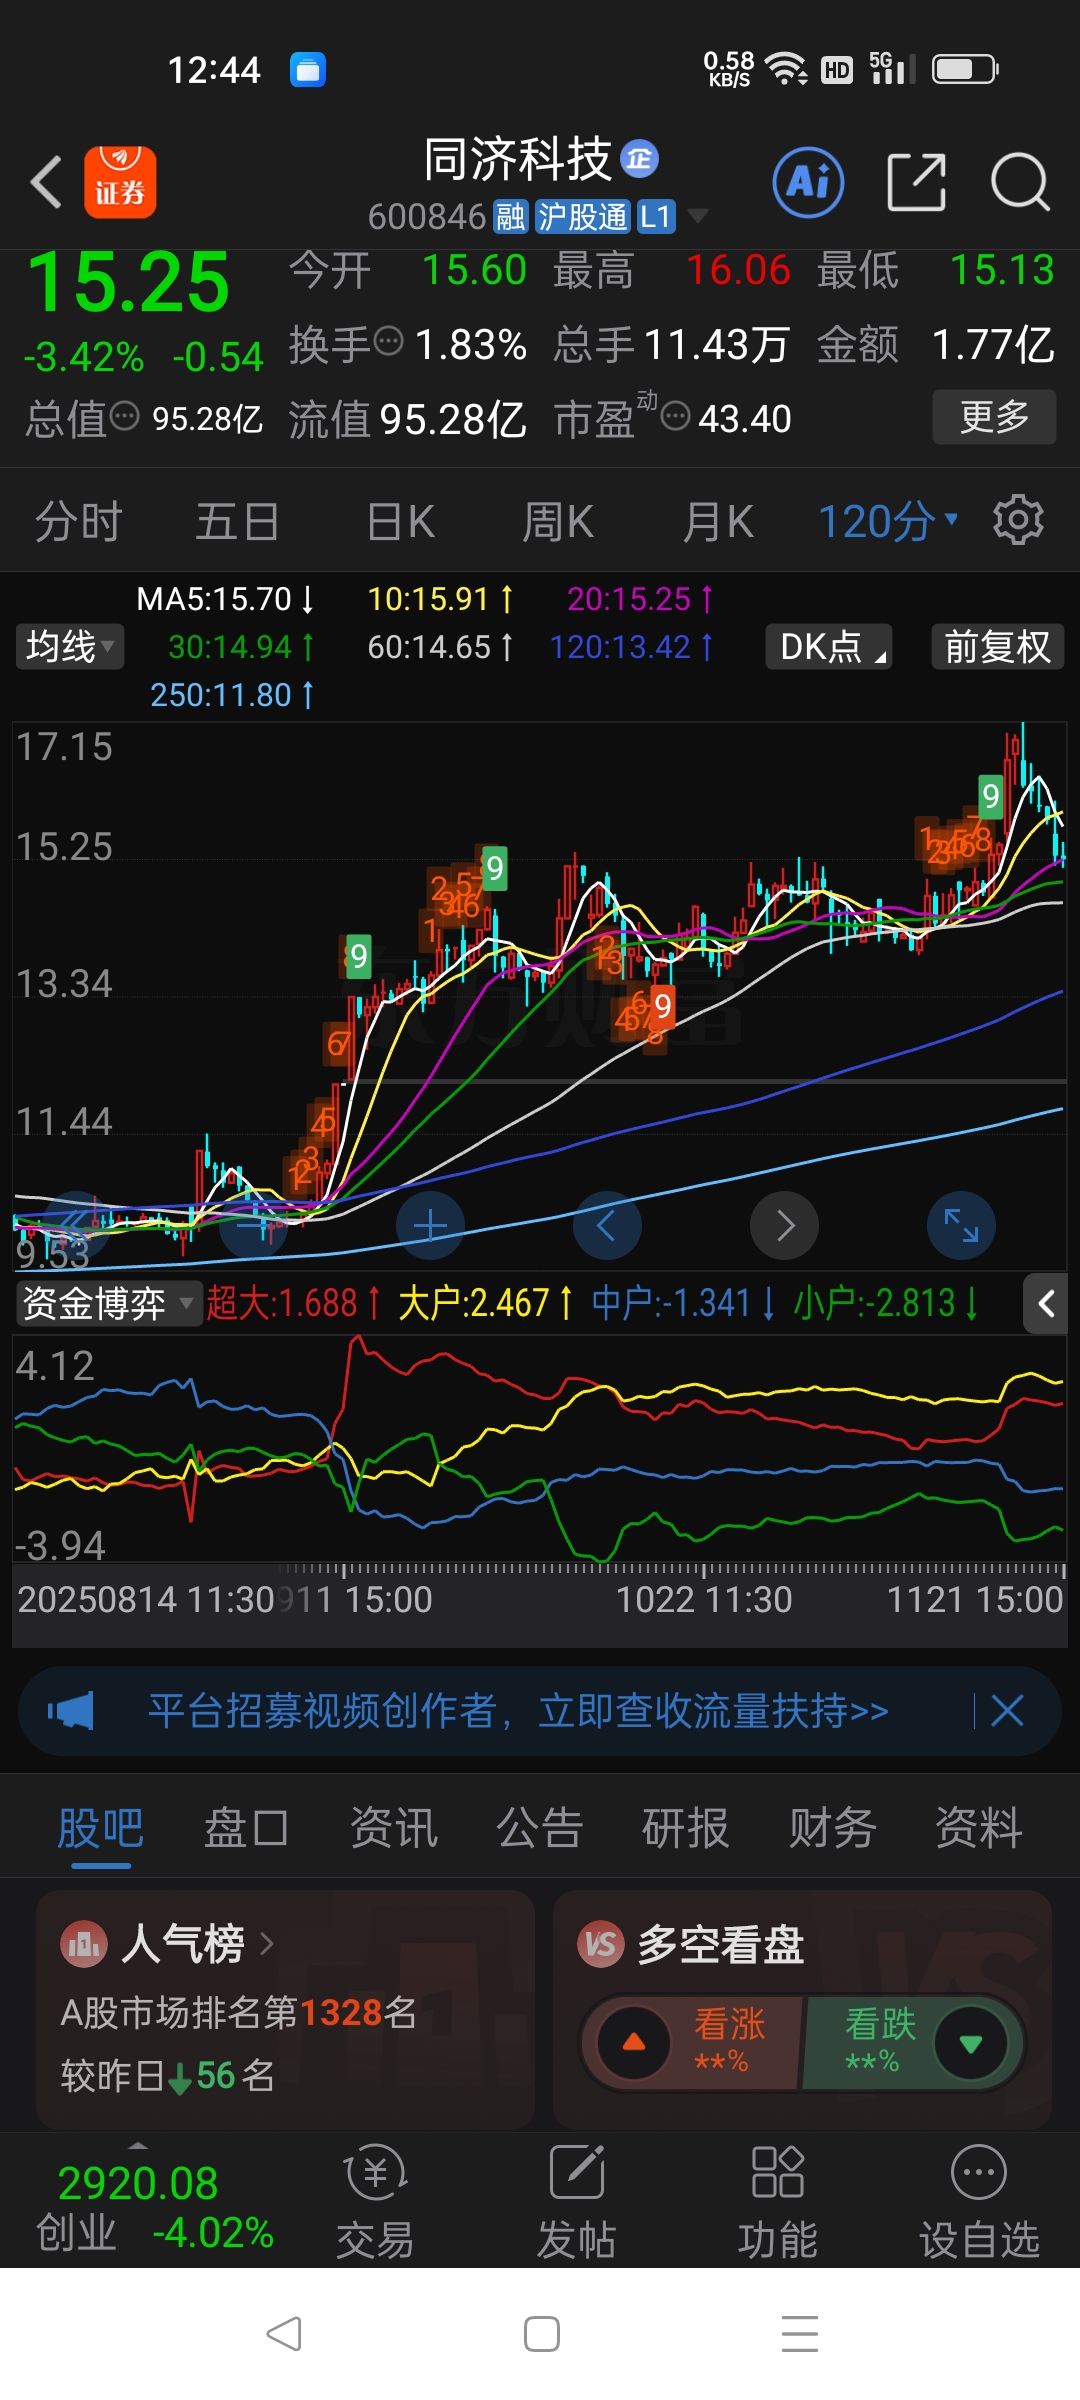
Task: Change 前复权 adjustment mode
Action: click(997, 646)
